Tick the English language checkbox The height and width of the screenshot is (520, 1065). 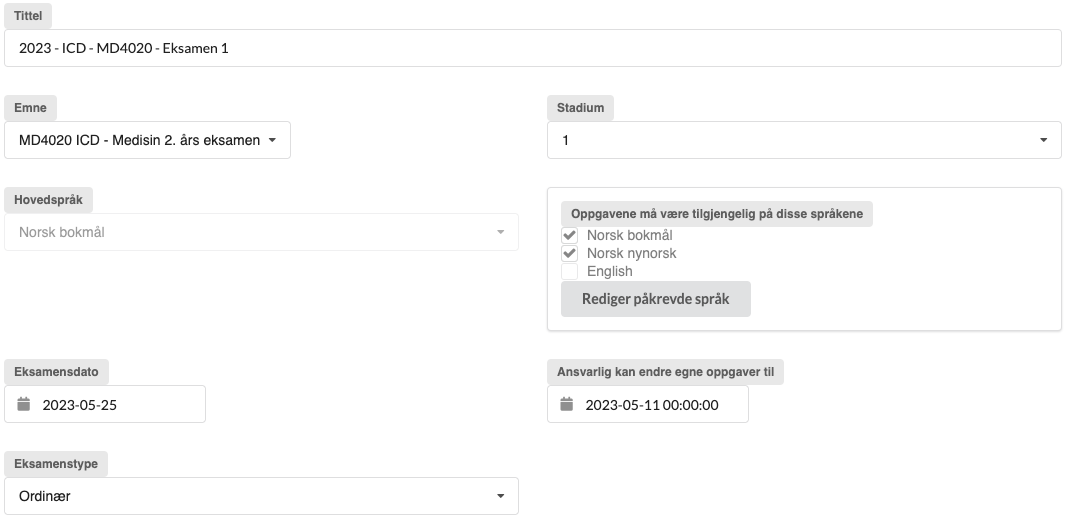click(570, 271)
